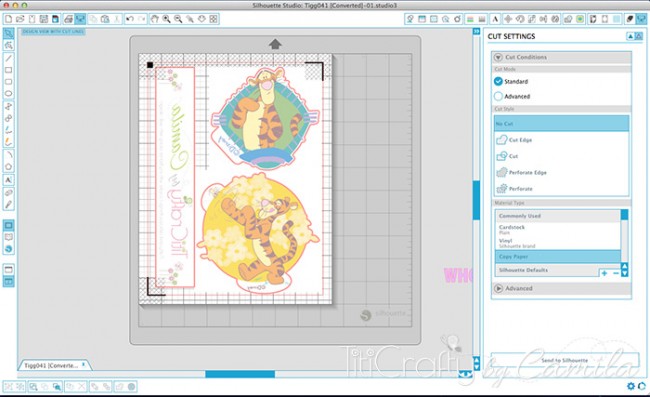
Task: Collapse the Cut Conditions section
Action: pyautogui.click(x=498, y=57)
